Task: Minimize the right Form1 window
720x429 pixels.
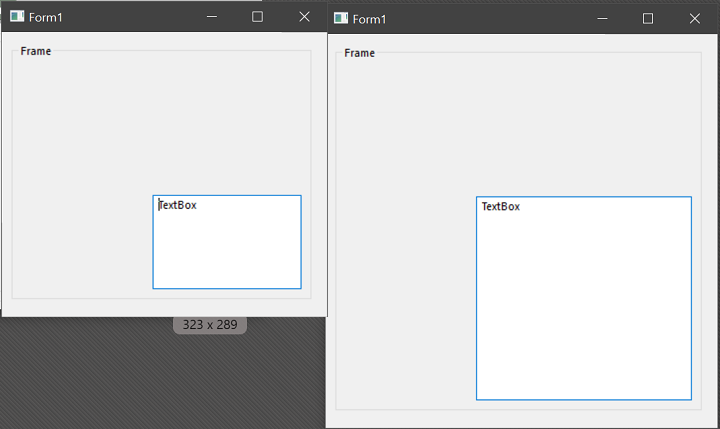Action: click(x=601, y=19)
